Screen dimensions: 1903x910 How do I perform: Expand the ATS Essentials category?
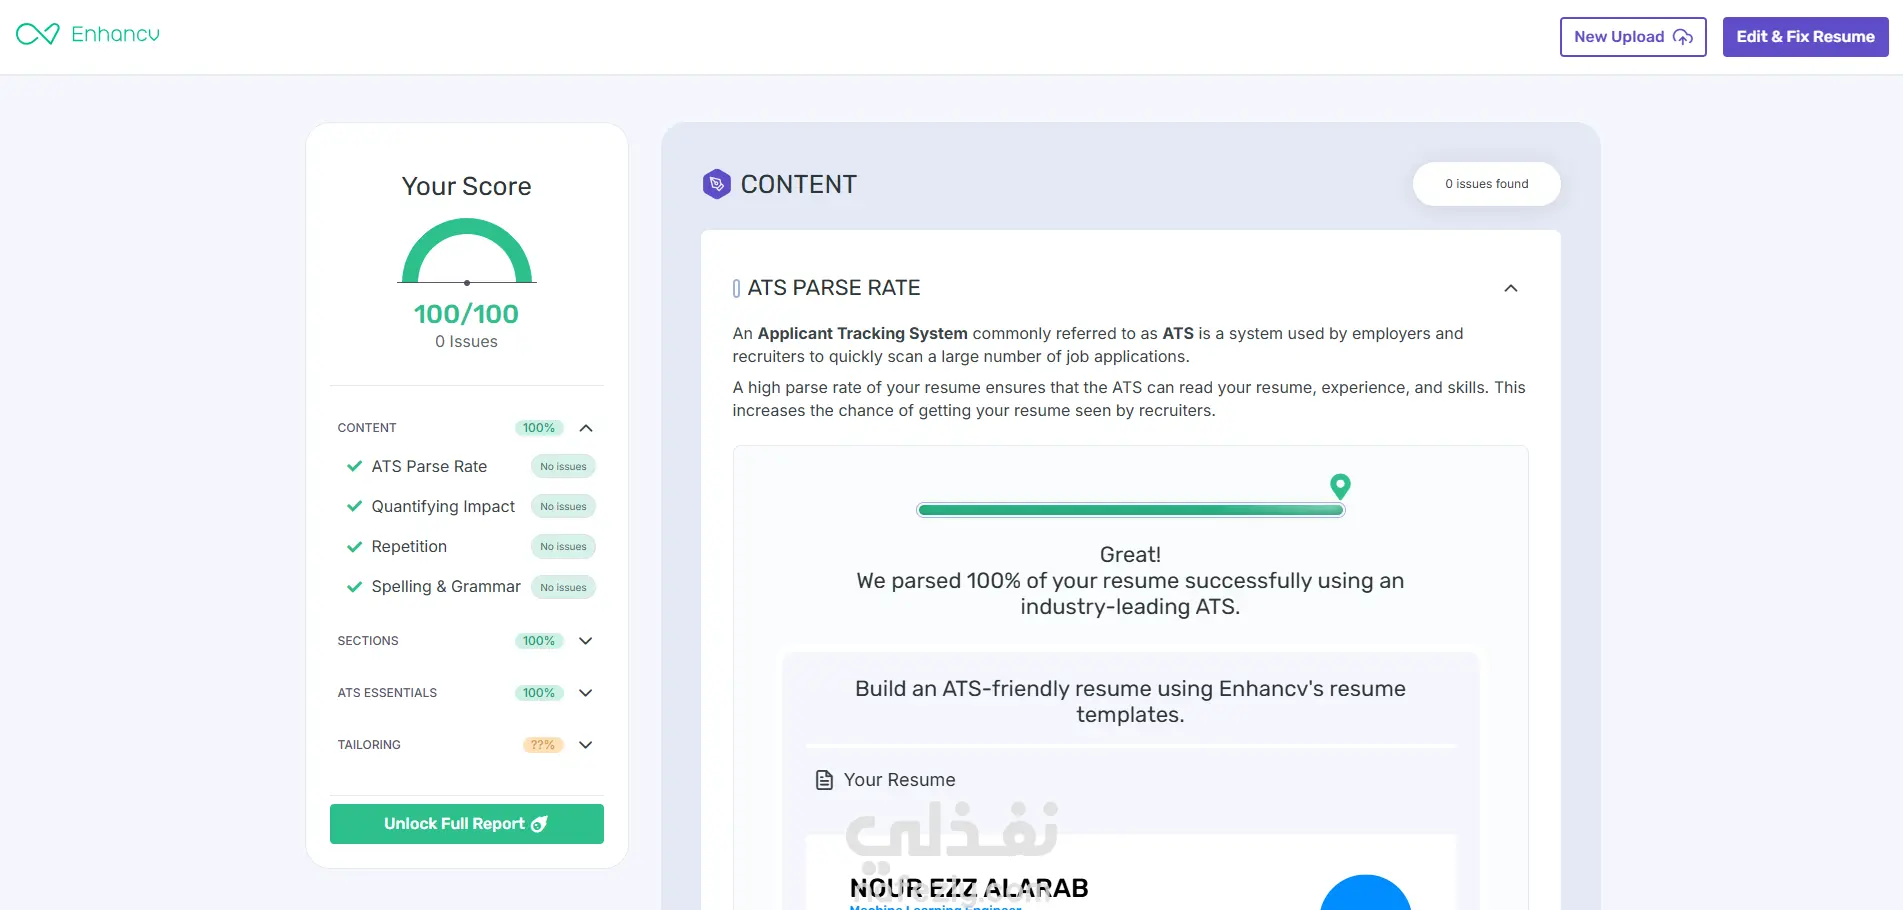click(586, 693)
